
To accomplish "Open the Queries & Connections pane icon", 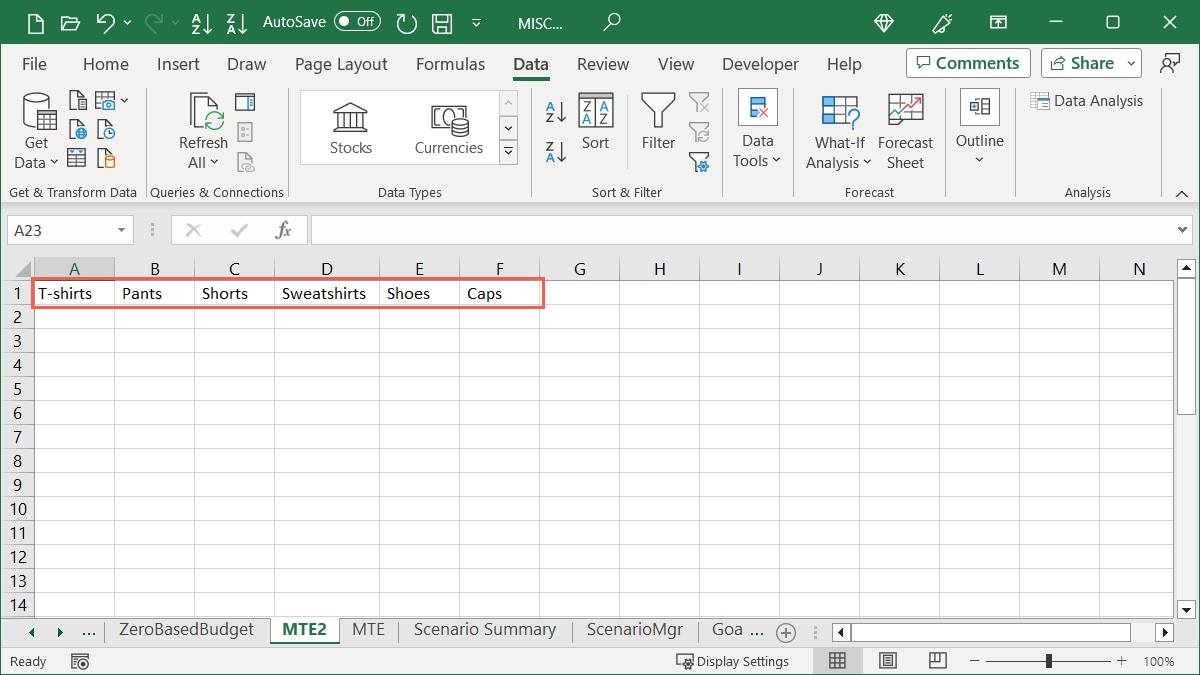I will tap(245, 101).
